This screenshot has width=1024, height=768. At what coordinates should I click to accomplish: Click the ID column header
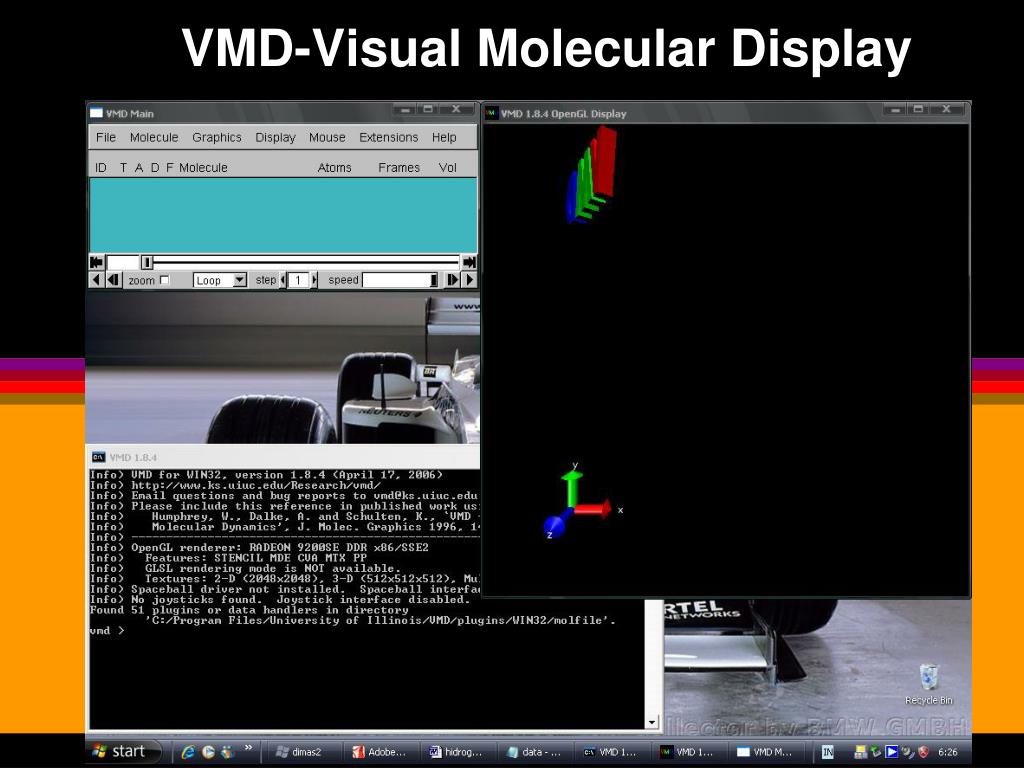click(101, 168)
